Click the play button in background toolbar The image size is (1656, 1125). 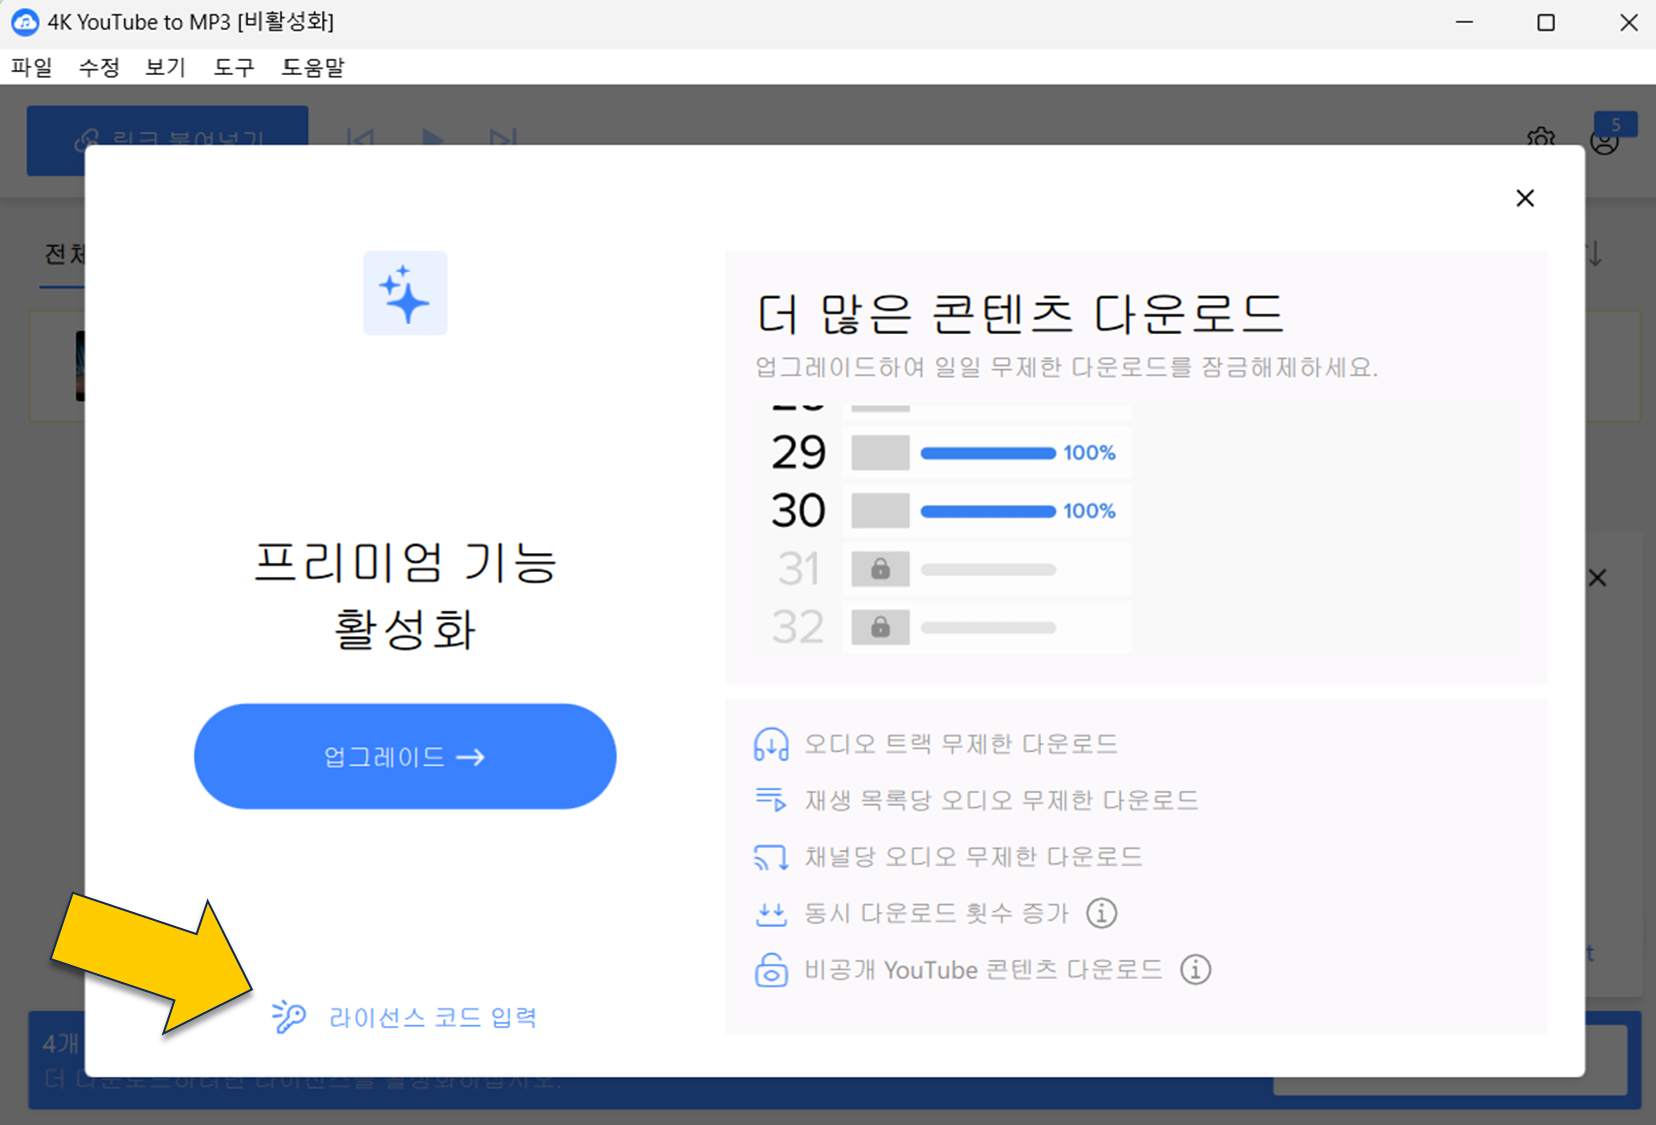pos(433,138)
